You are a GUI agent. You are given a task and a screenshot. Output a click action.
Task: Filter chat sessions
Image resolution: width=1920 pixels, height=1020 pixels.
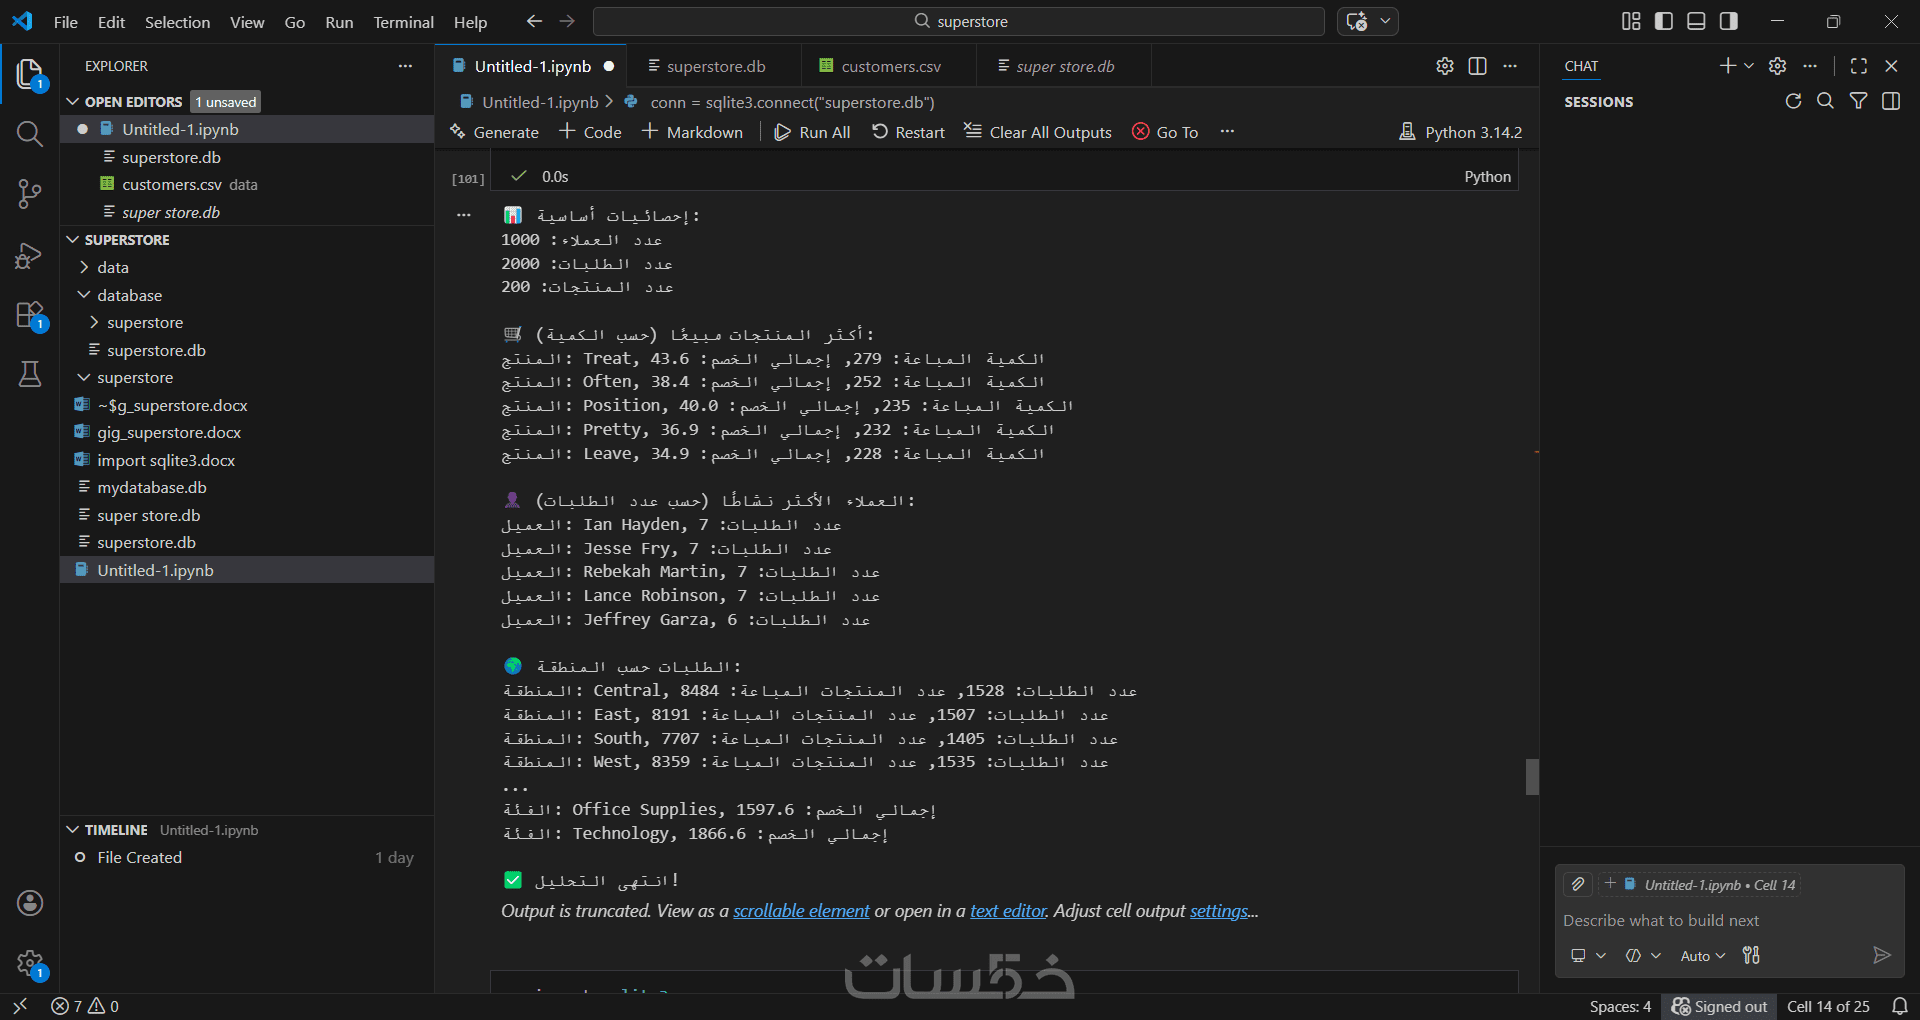[1858, 101]
